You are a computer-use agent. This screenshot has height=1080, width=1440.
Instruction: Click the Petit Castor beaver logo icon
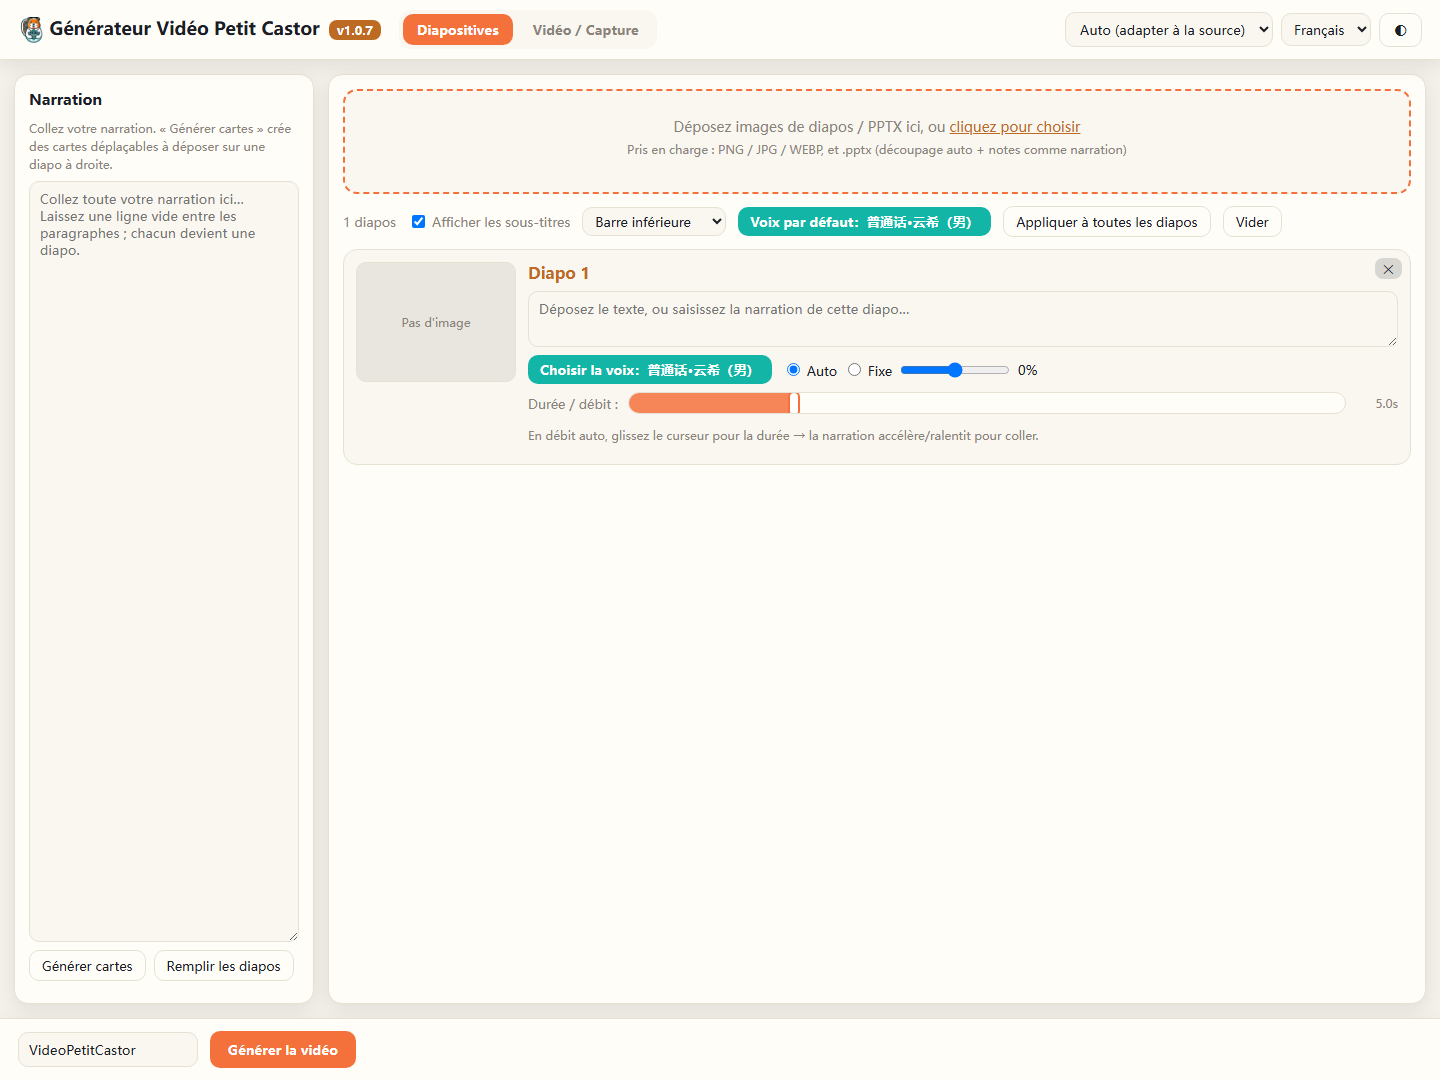click(32, 30)
